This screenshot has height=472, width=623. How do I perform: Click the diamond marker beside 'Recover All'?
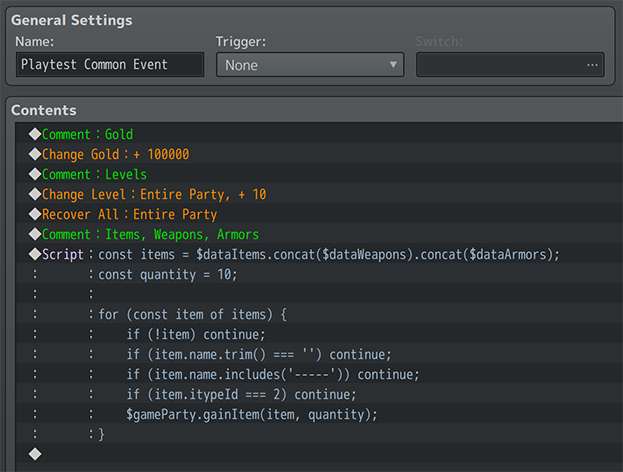point(35,214)
